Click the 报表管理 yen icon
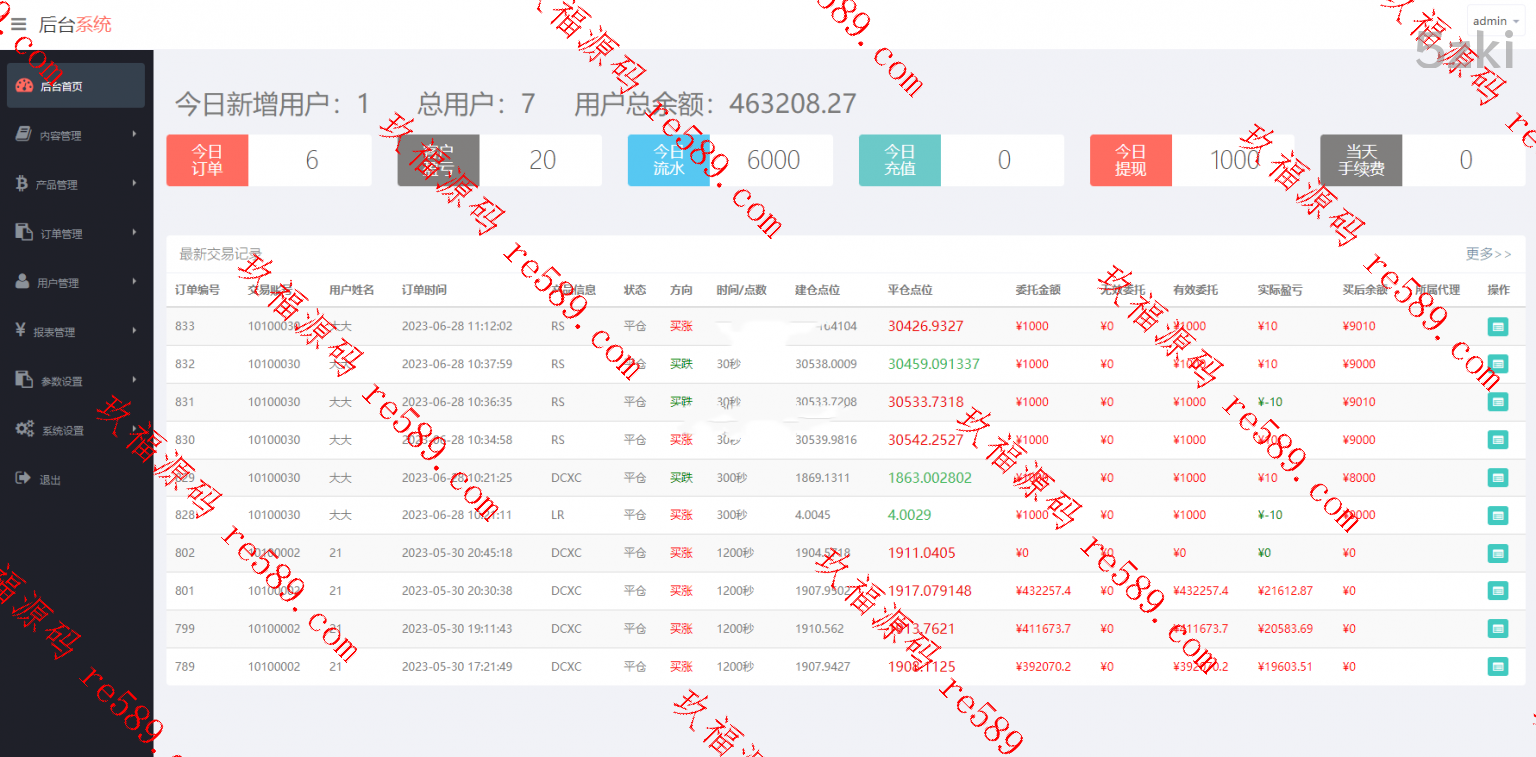Image resolution: width=1536 pixels, height=757 pixels. tap(21, 331)
